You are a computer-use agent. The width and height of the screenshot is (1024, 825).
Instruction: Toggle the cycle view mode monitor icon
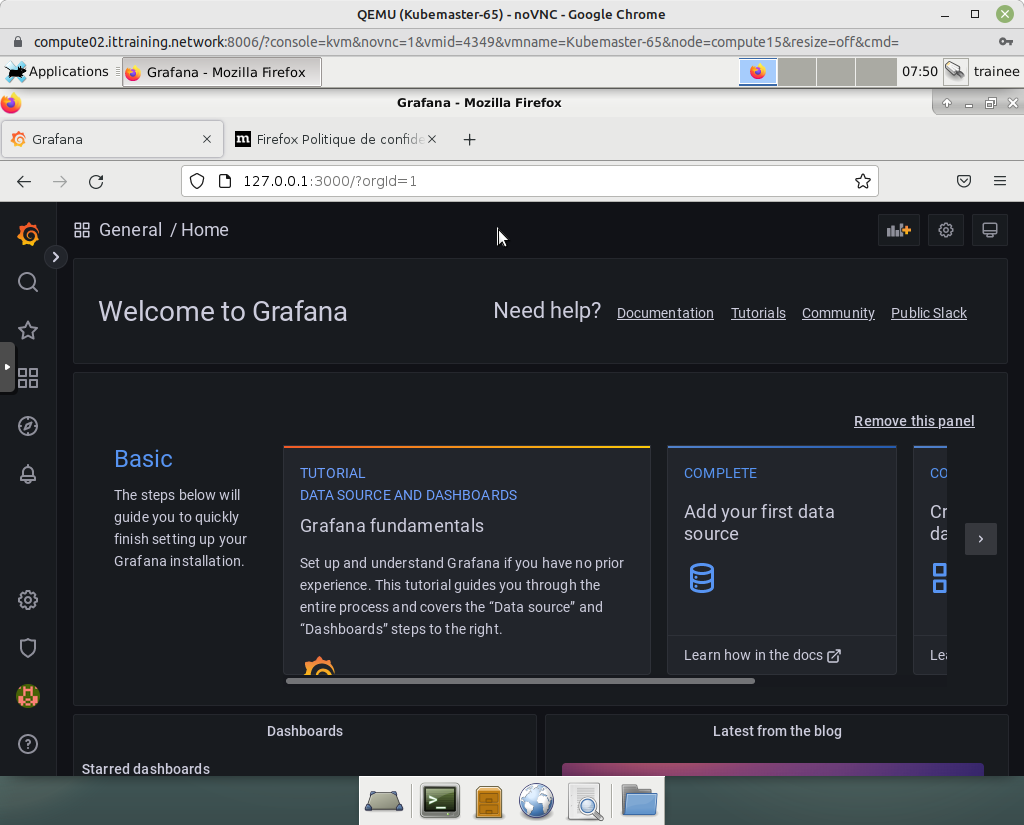990,230
